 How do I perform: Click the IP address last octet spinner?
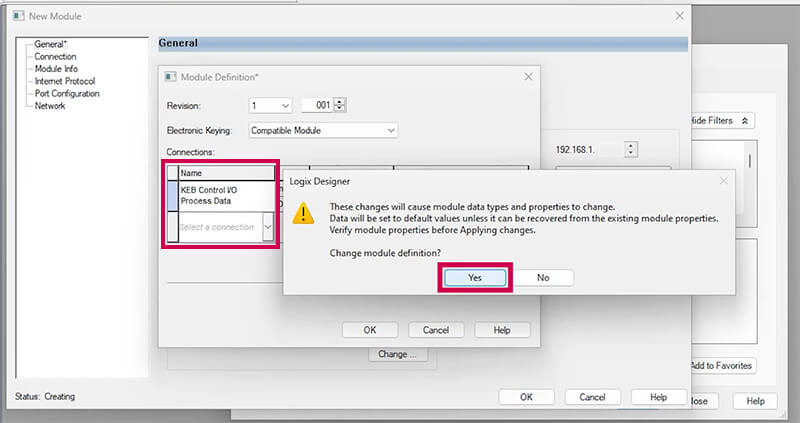click(x=631, y=150)
